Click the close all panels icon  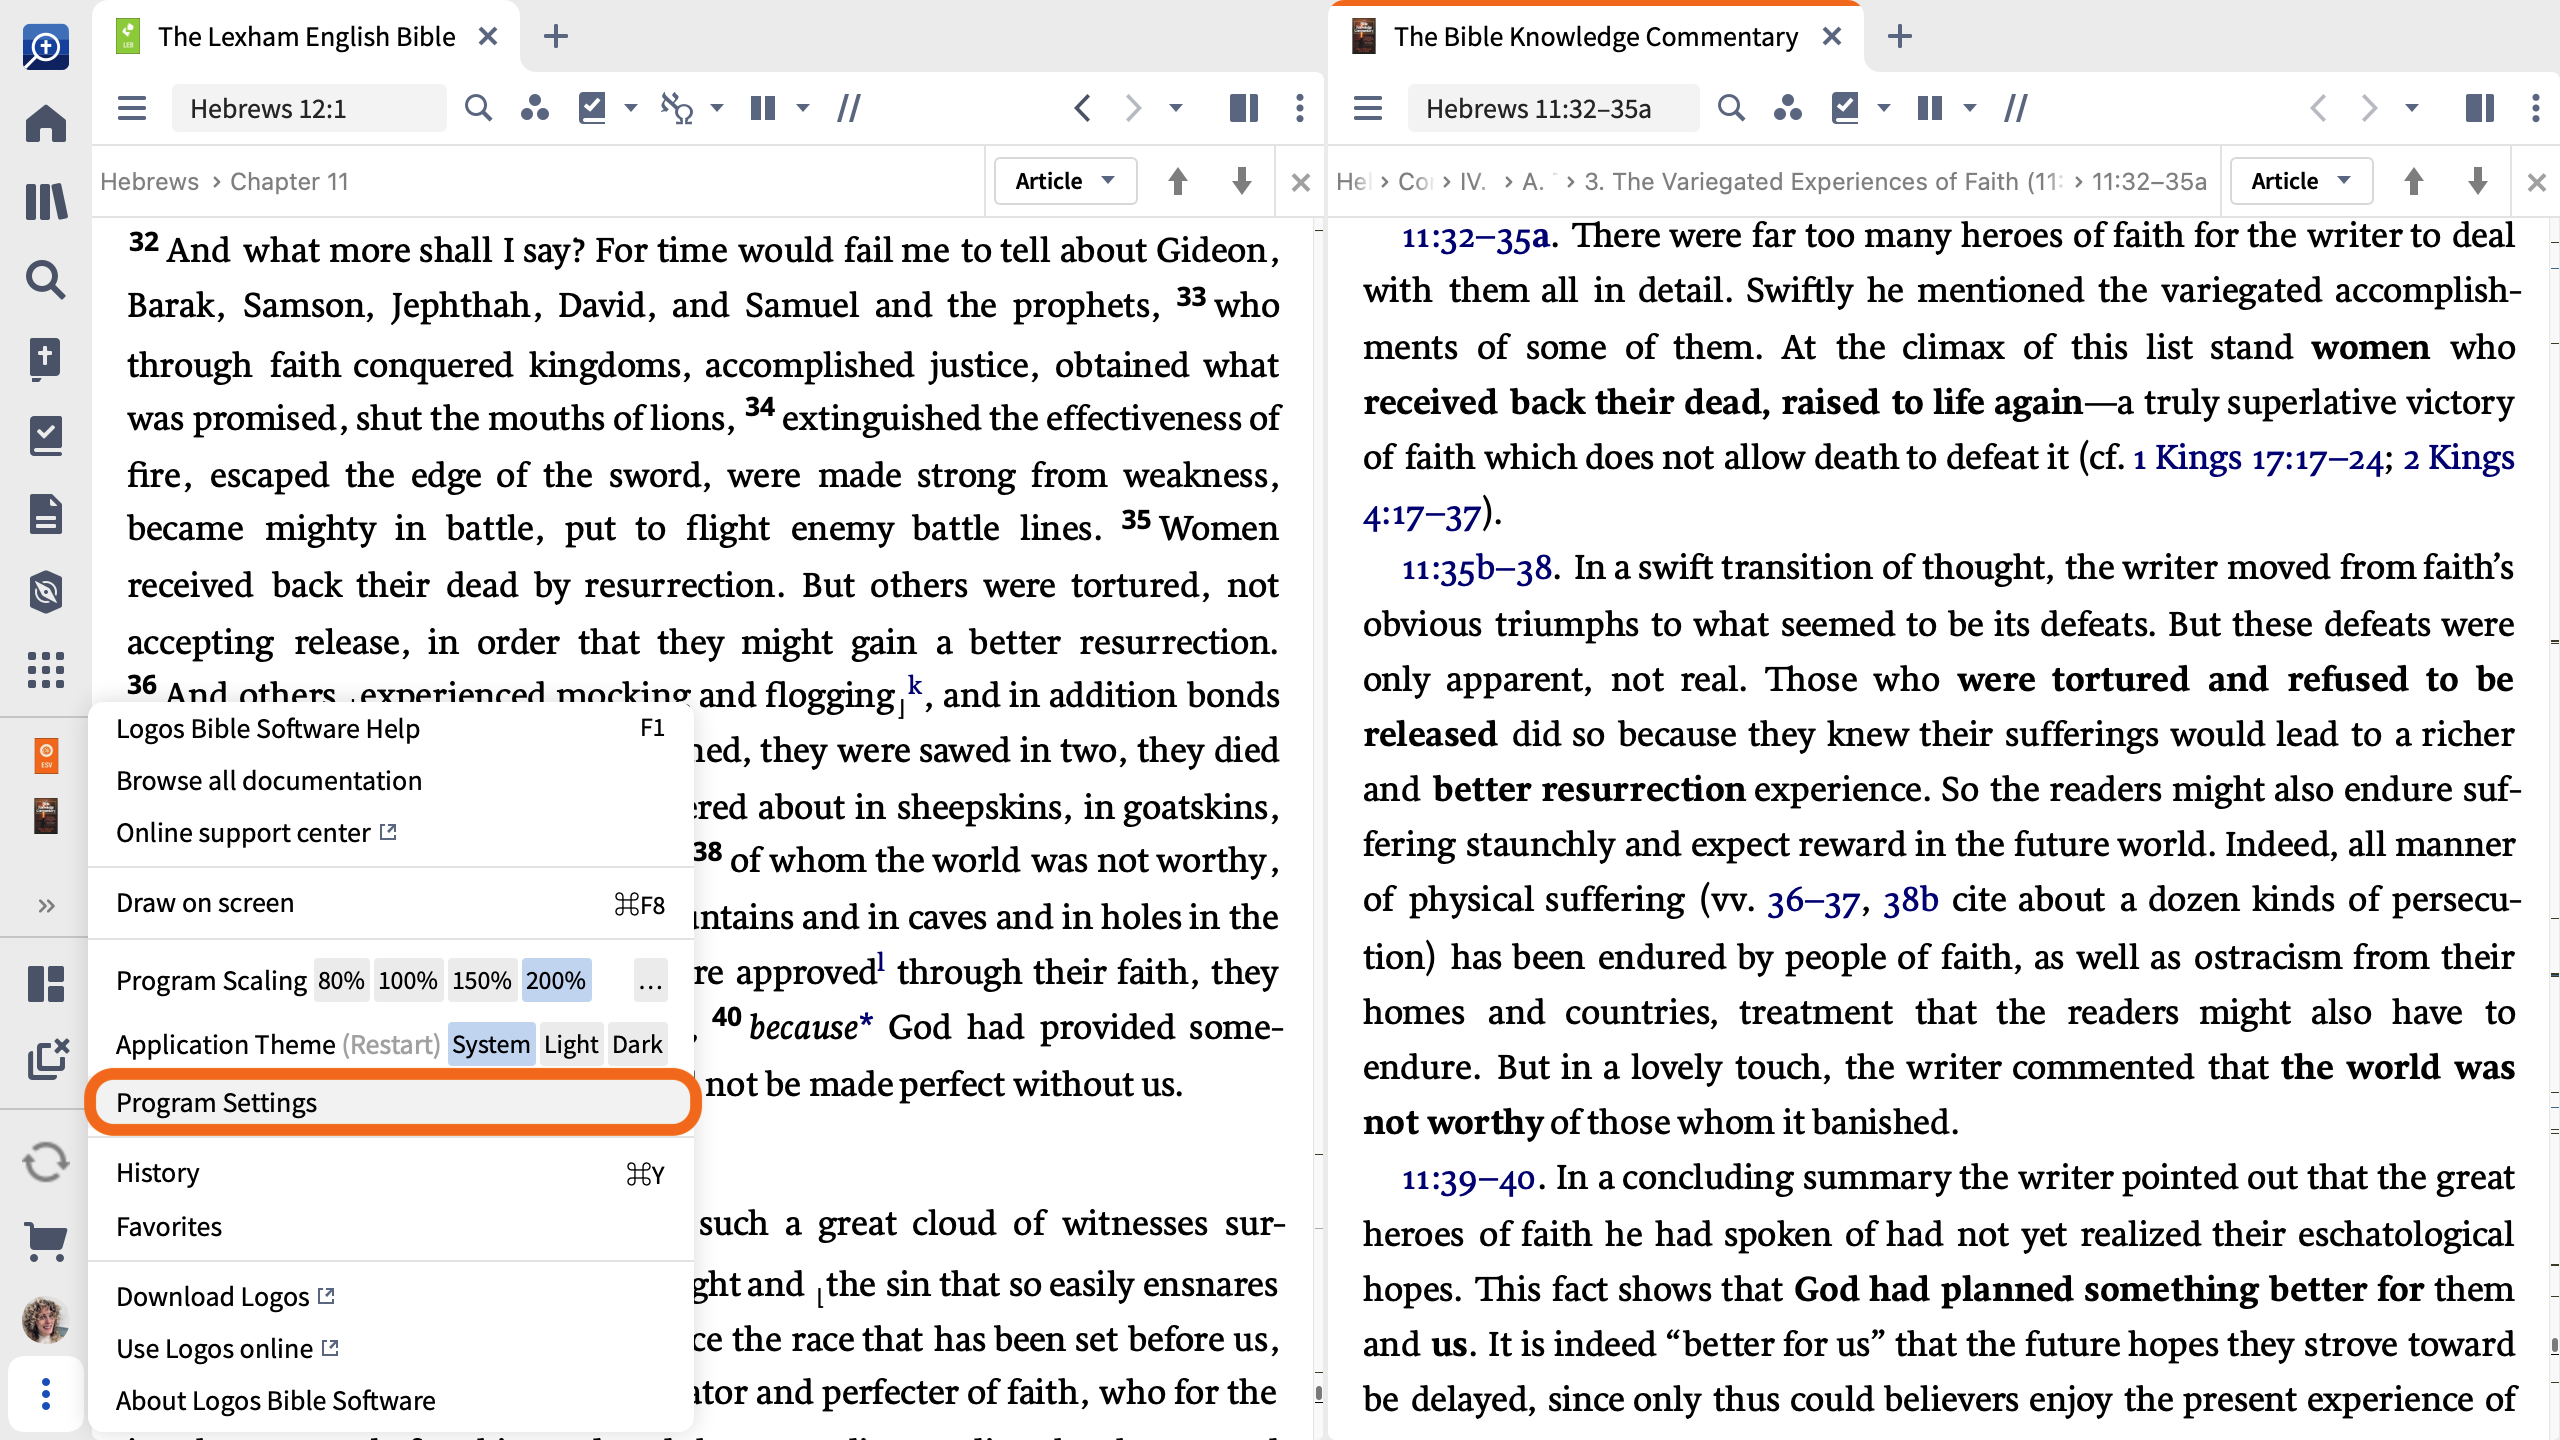[48, 1058]
